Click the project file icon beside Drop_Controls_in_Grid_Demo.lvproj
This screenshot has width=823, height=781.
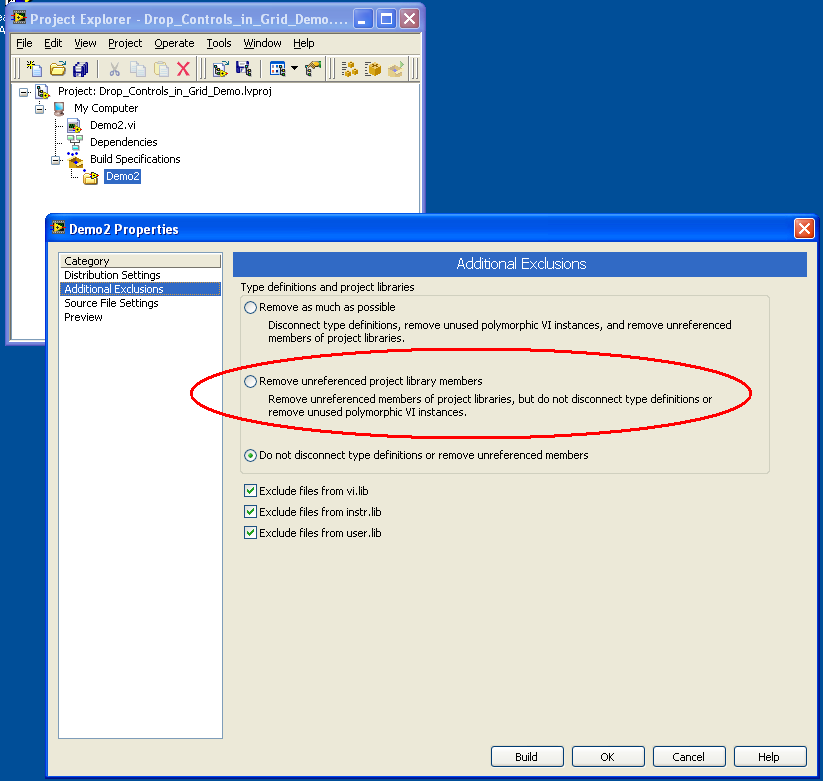point(43,91)
